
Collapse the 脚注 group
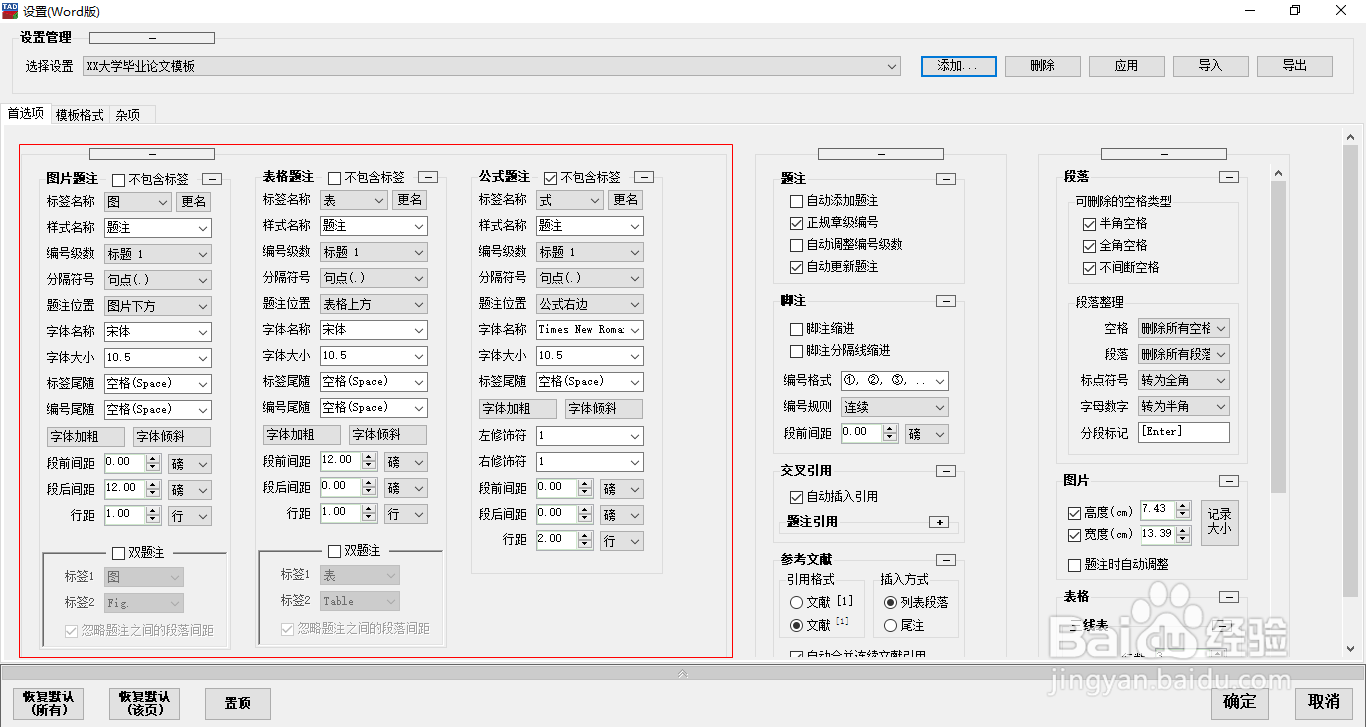click(x=946, y=301)
